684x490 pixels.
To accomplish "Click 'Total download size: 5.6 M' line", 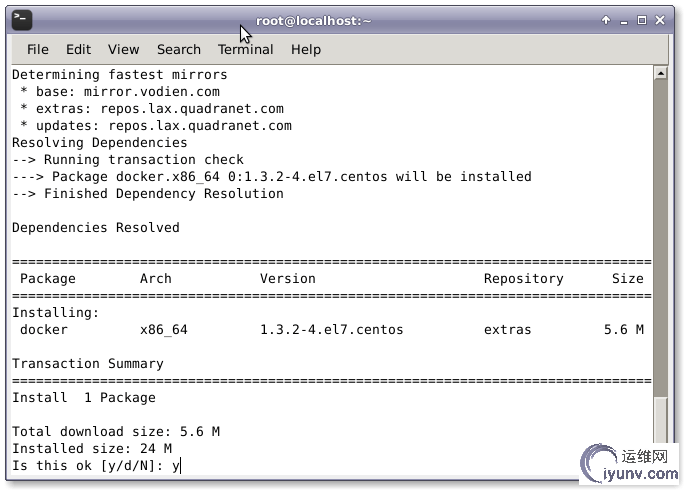I will (x=116, y=432).
